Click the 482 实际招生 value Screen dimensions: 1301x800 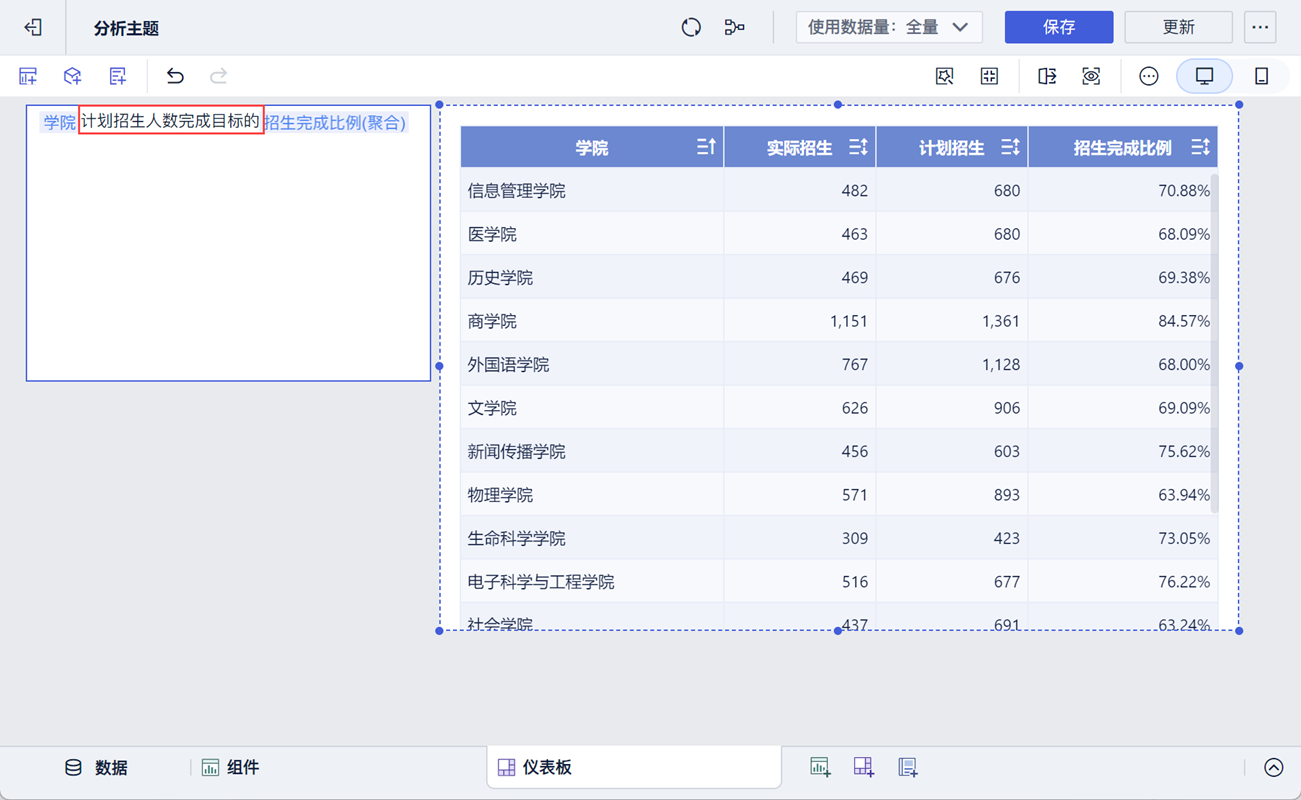click(855, 191)
